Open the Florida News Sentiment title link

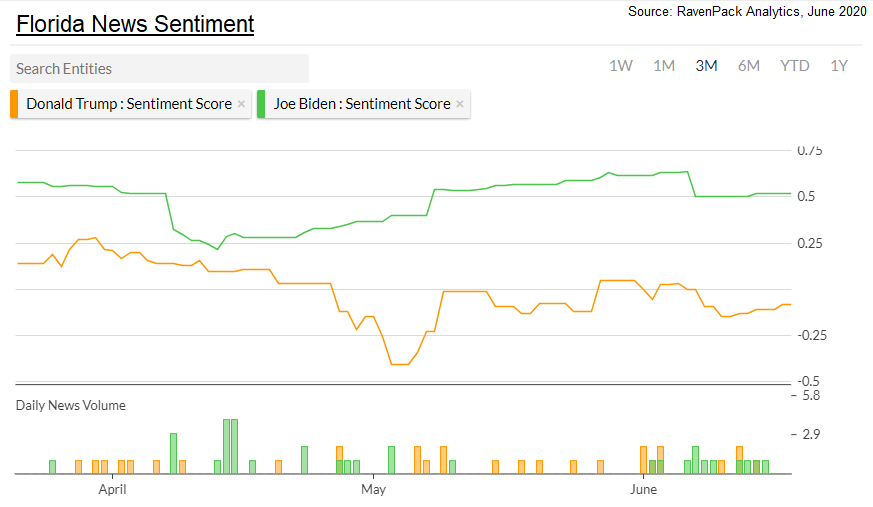[135, 24]
